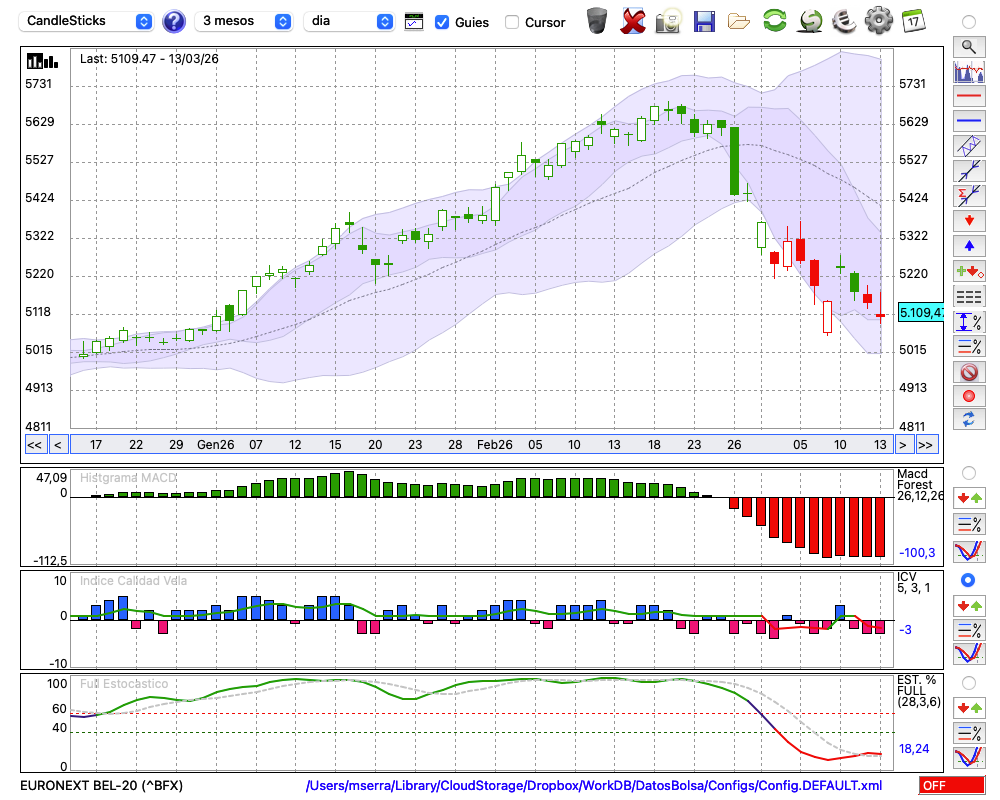Click the green circular refresh arrows icon
The width and height of the screenshot is (1000, 800).
coord(774,21)
